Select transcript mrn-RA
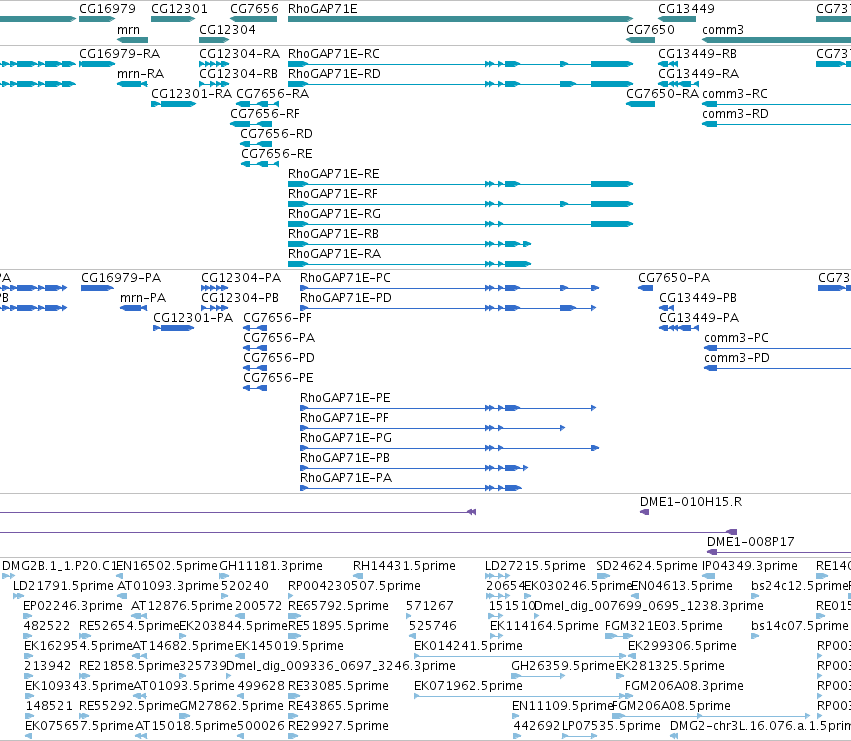851x741 pixels. (x=141, y=74)
